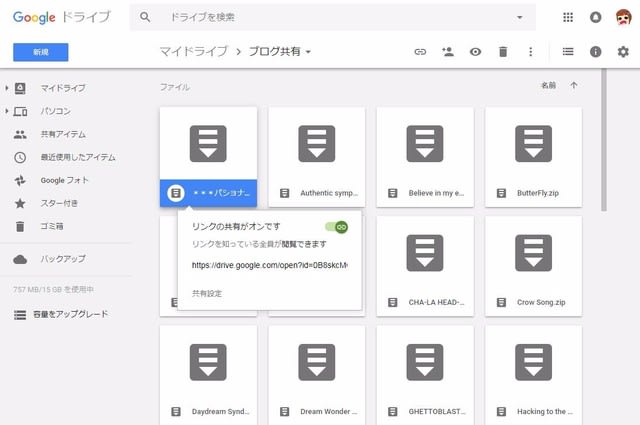This screenshot has height=425, width=640.
Task: Click the add people share icon
Action: tap(448, 52)
